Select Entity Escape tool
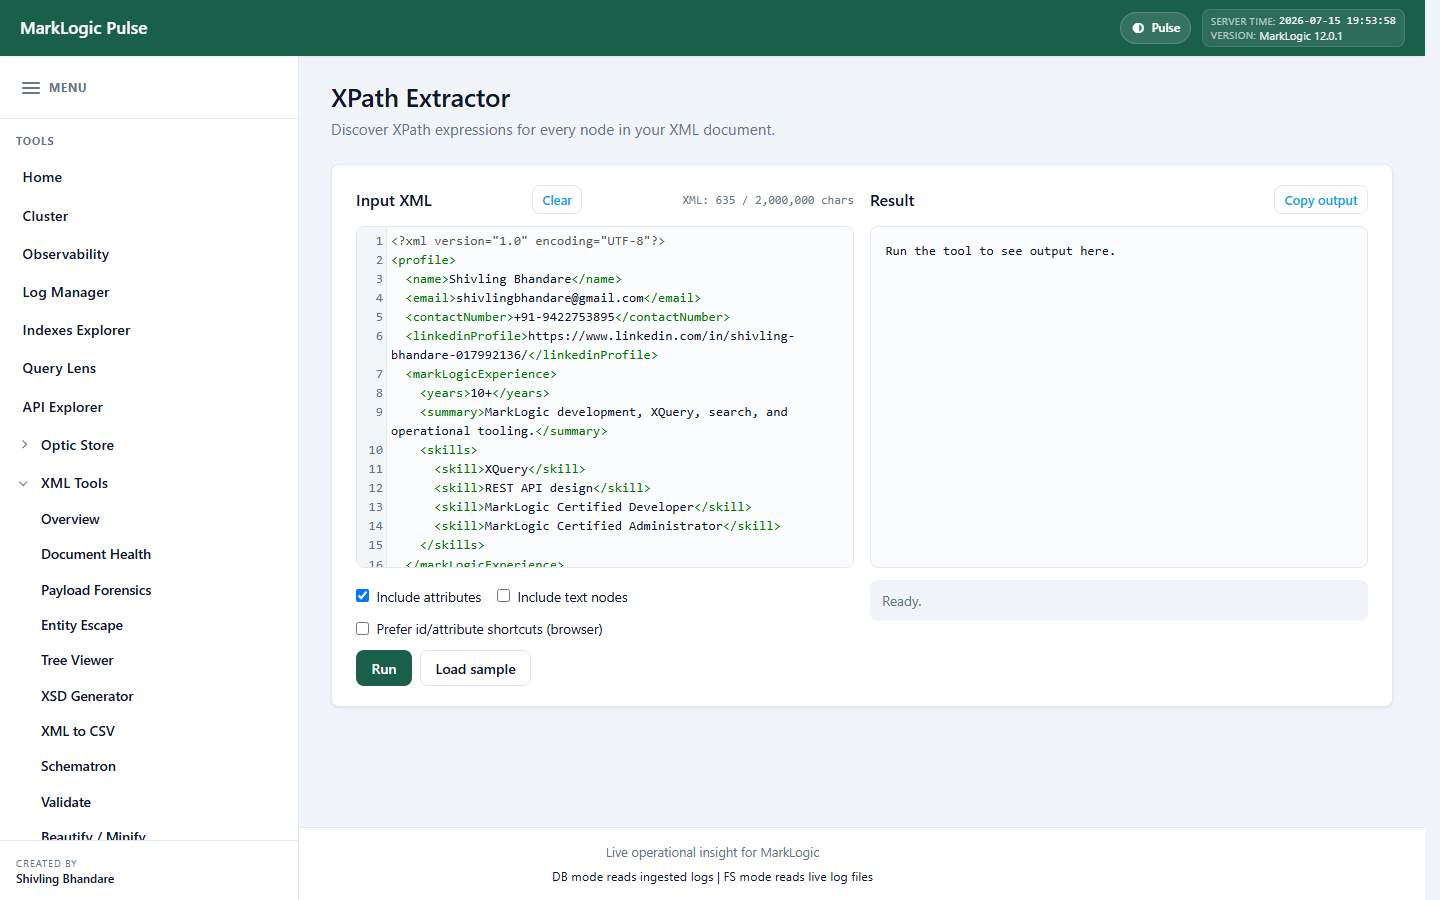The image size is (1440, 900). tap(82, 625)
